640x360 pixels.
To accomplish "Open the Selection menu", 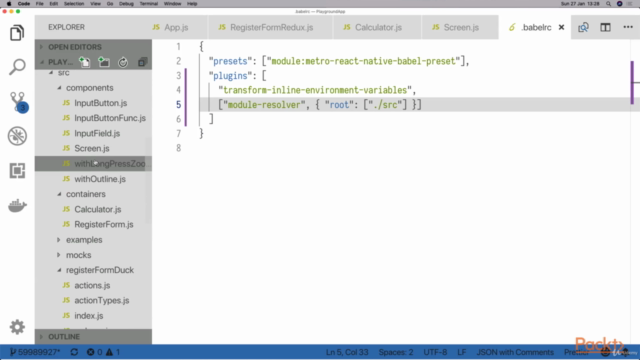I will pyautogui.click(x=74, y=4).
